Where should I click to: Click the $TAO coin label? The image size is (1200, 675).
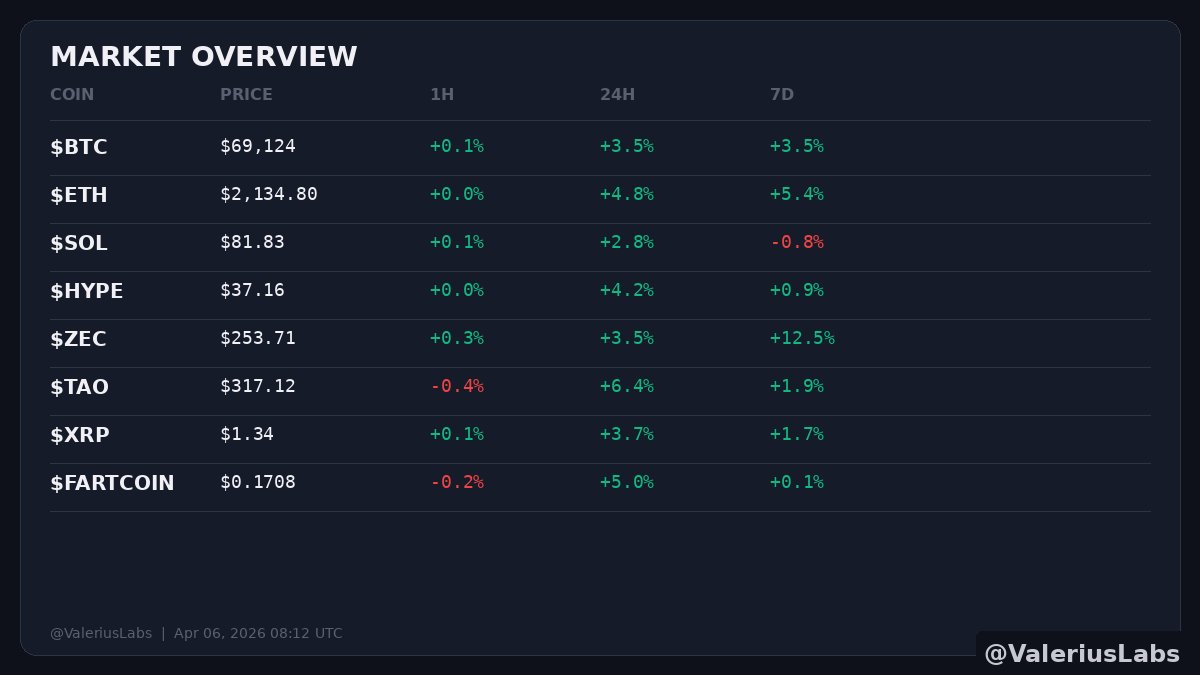pos(79,387)
